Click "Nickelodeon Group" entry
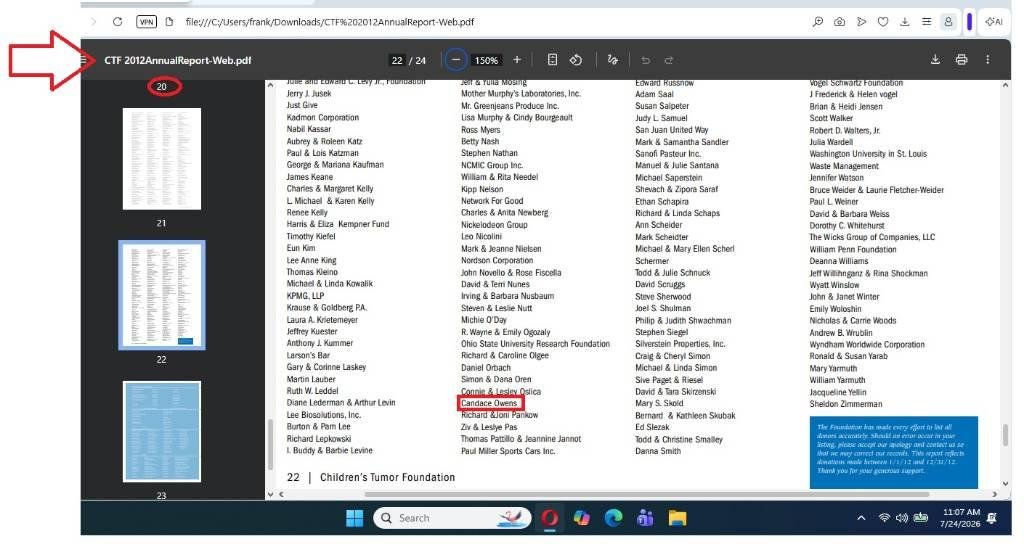The image size is (1024, 552). pyautogui.click(x=494, y=225)
